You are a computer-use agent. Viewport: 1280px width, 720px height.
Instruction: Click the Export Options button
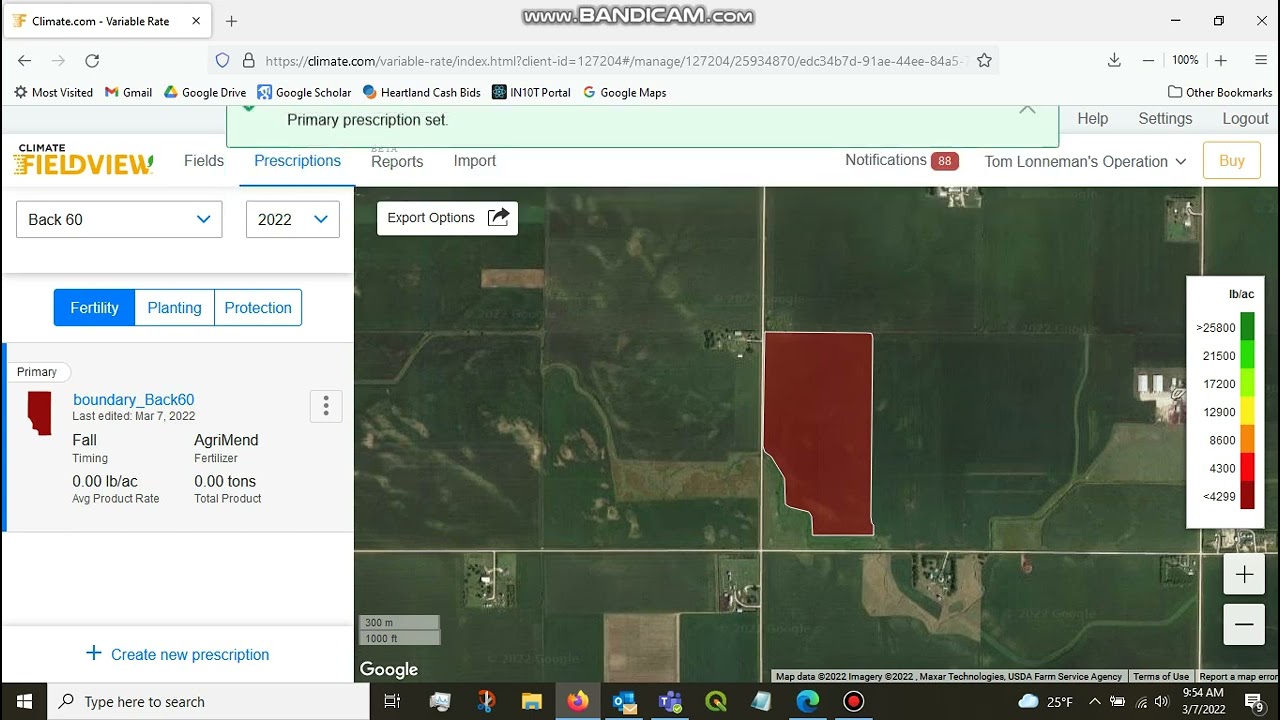coord(447,218)
